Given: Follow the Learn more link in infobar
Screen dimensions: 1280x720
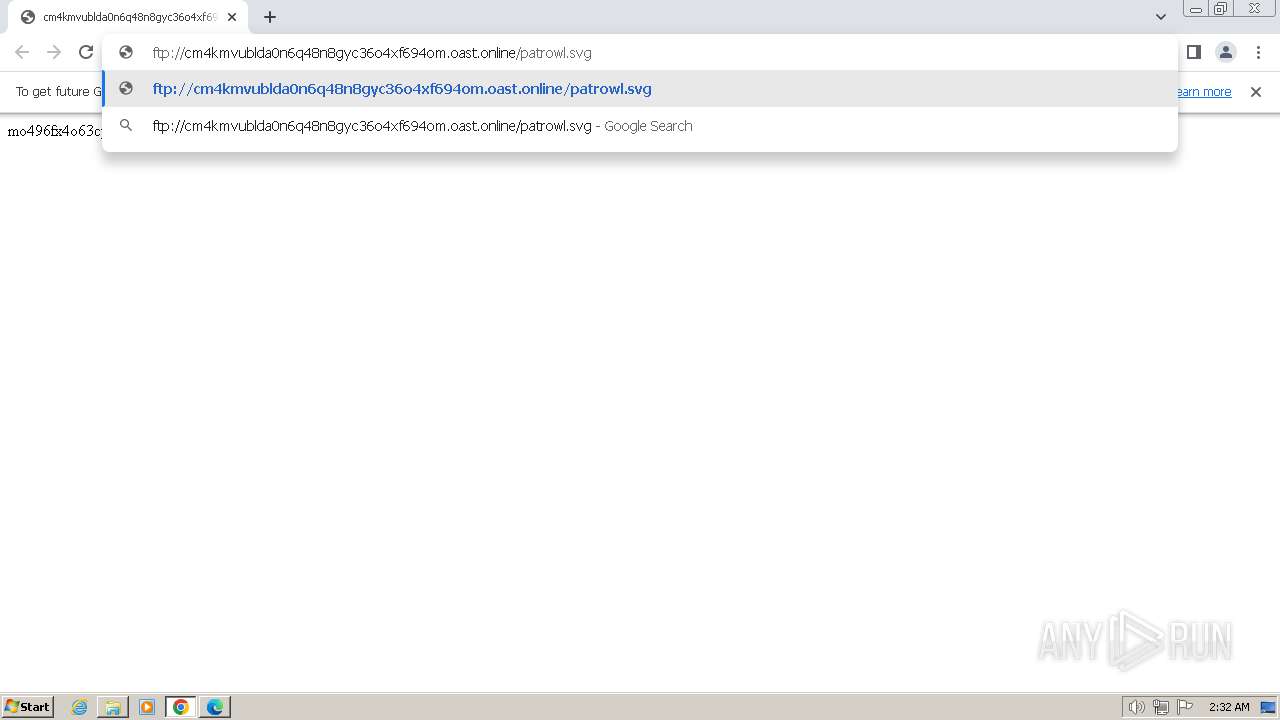Looking at the screenshot, I should point(1203,92).
